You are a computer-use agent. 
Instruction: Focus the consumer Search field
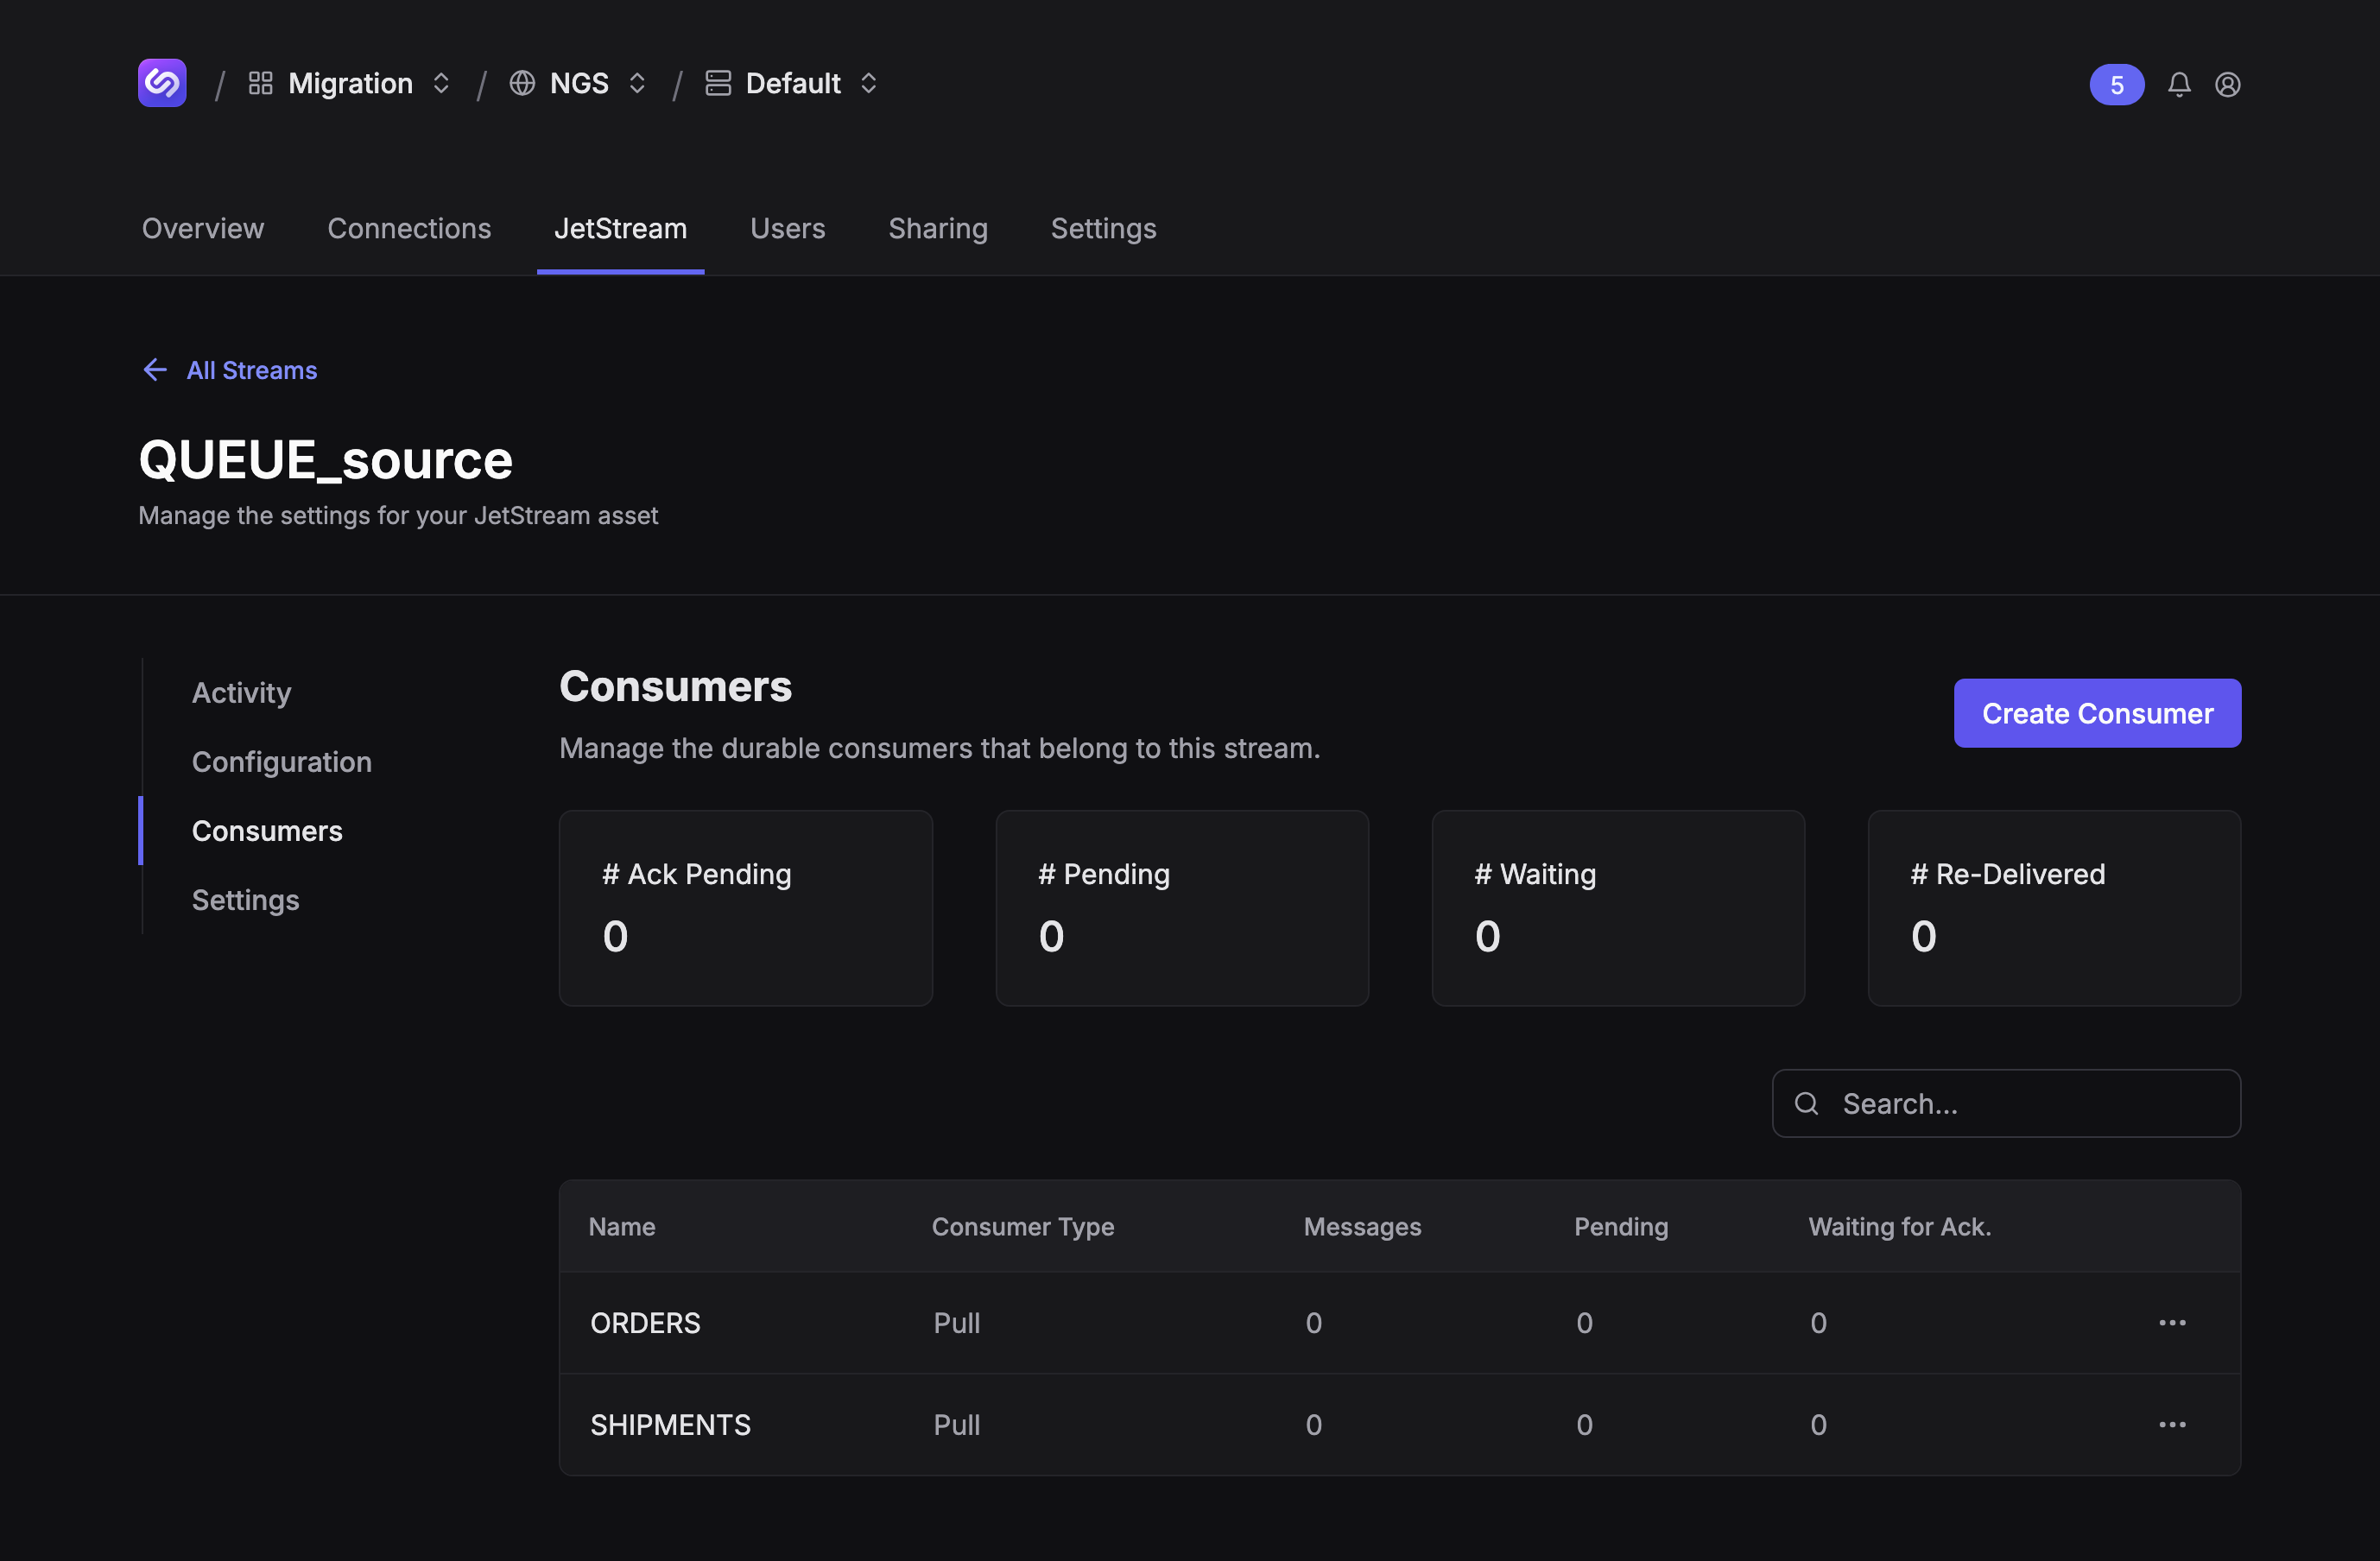pos(2030,1104)
